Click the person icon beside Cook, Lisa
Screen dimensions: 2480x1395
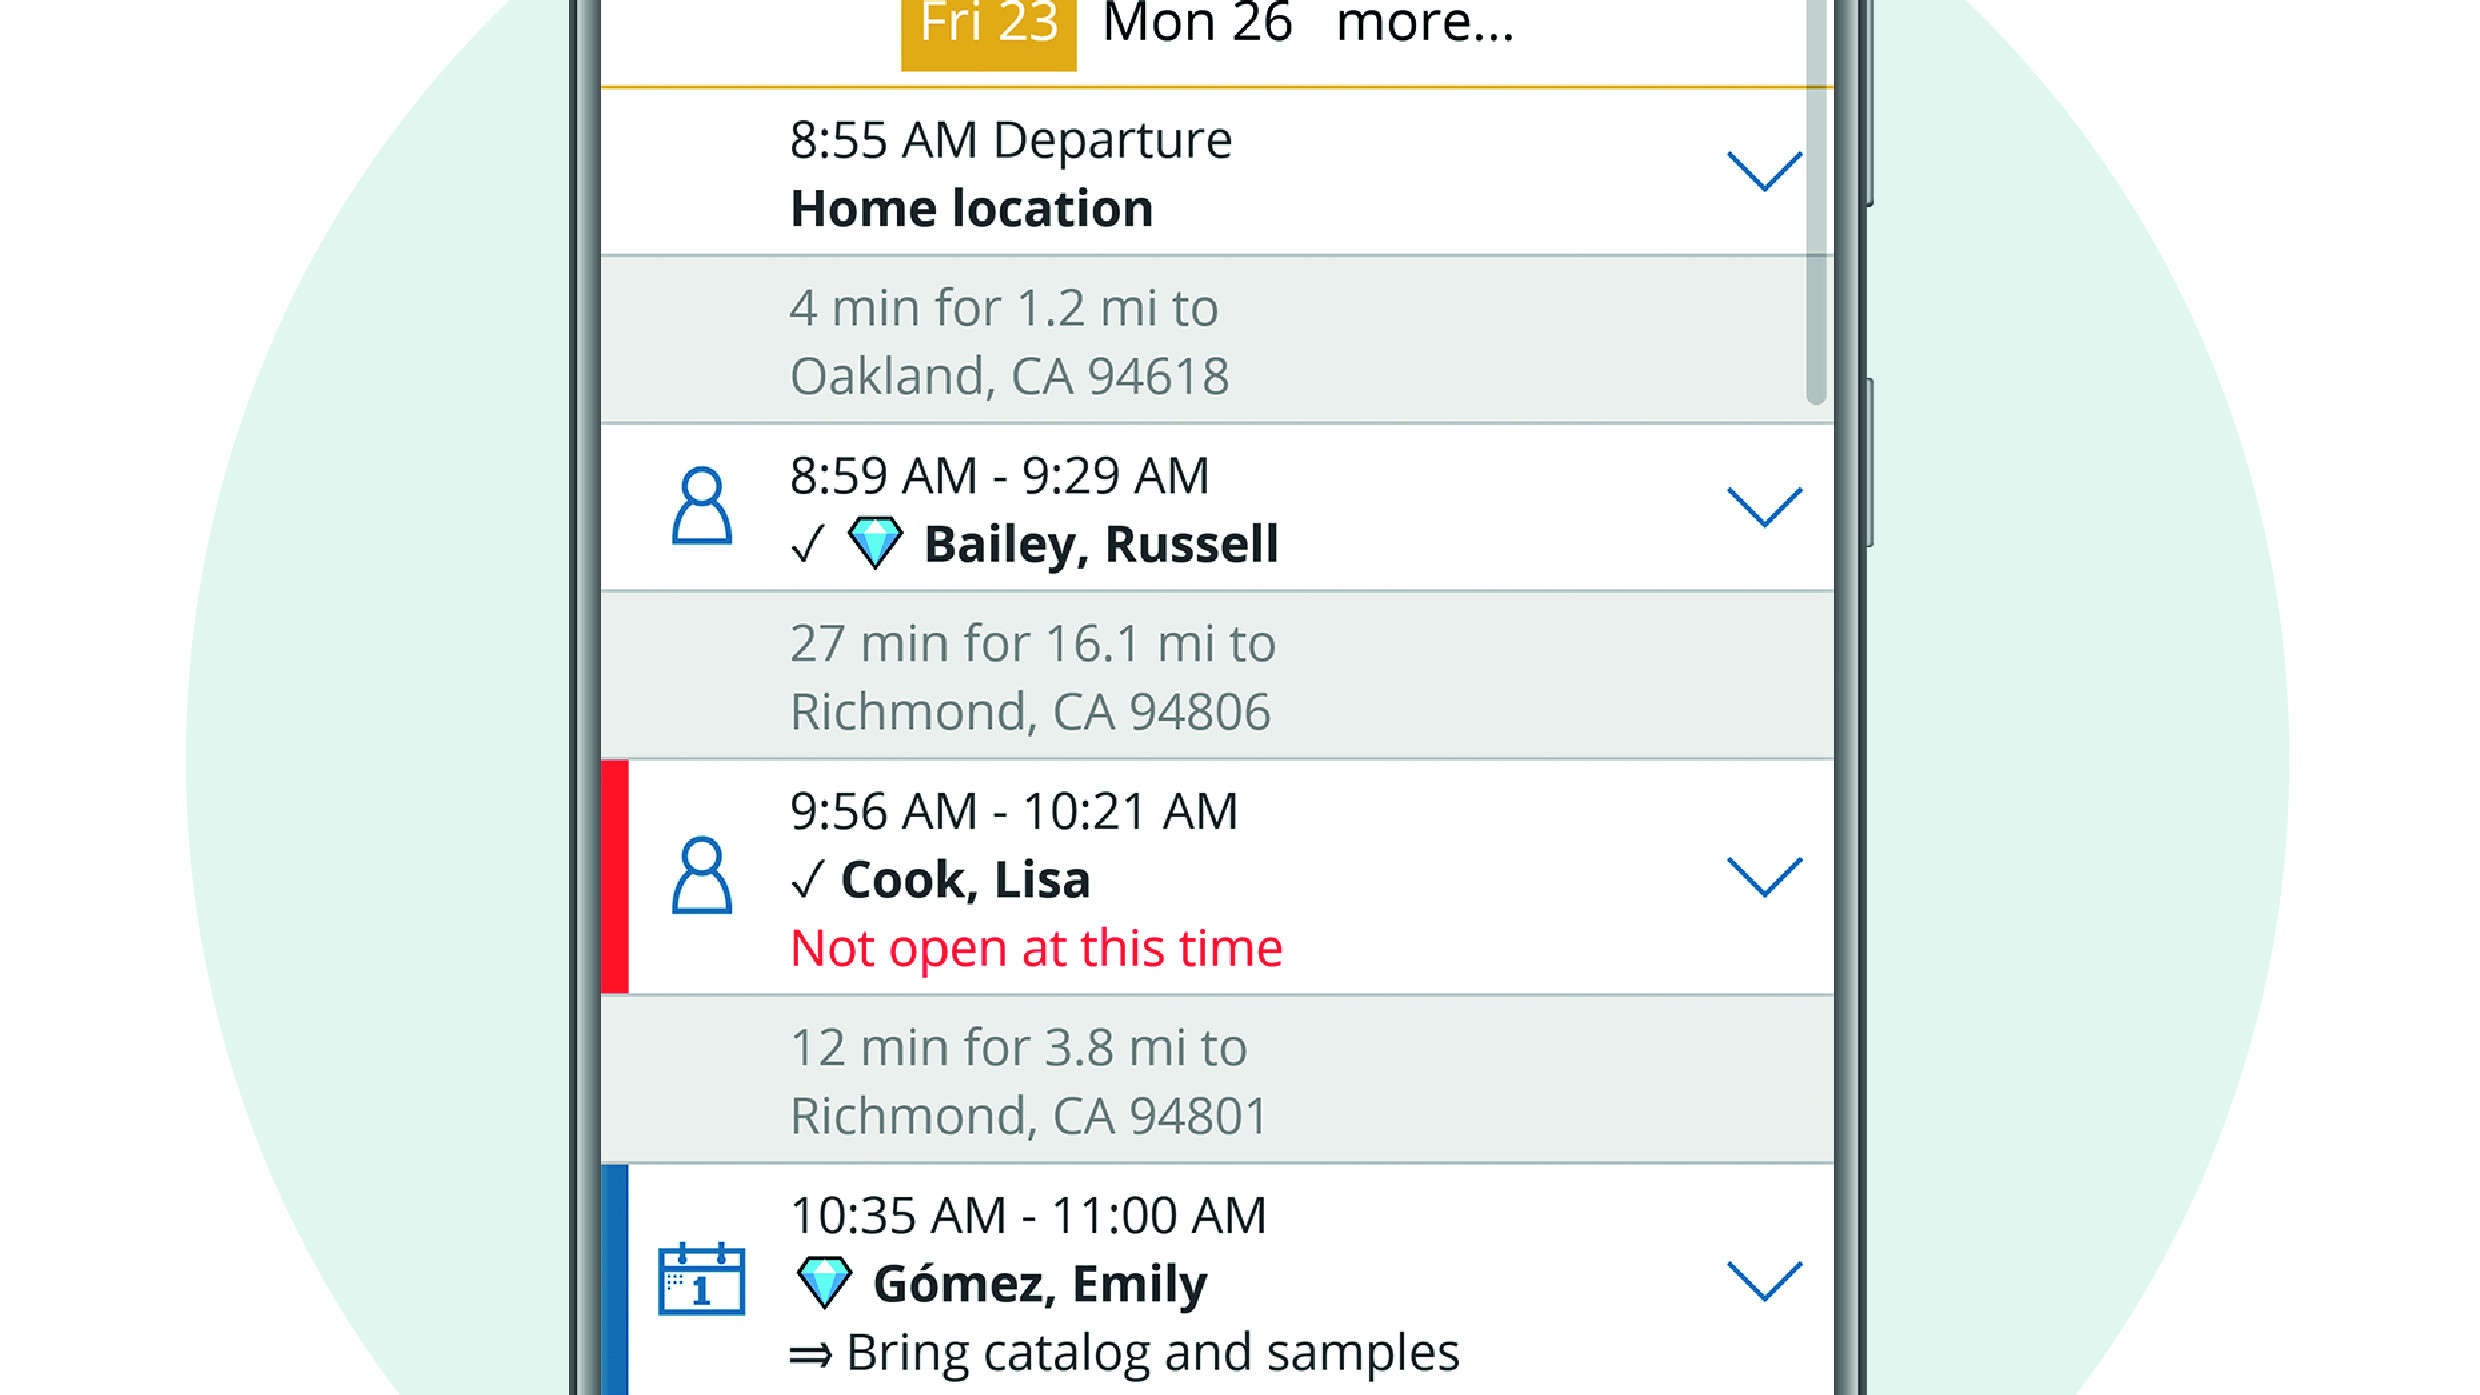[x=701, y=876]
